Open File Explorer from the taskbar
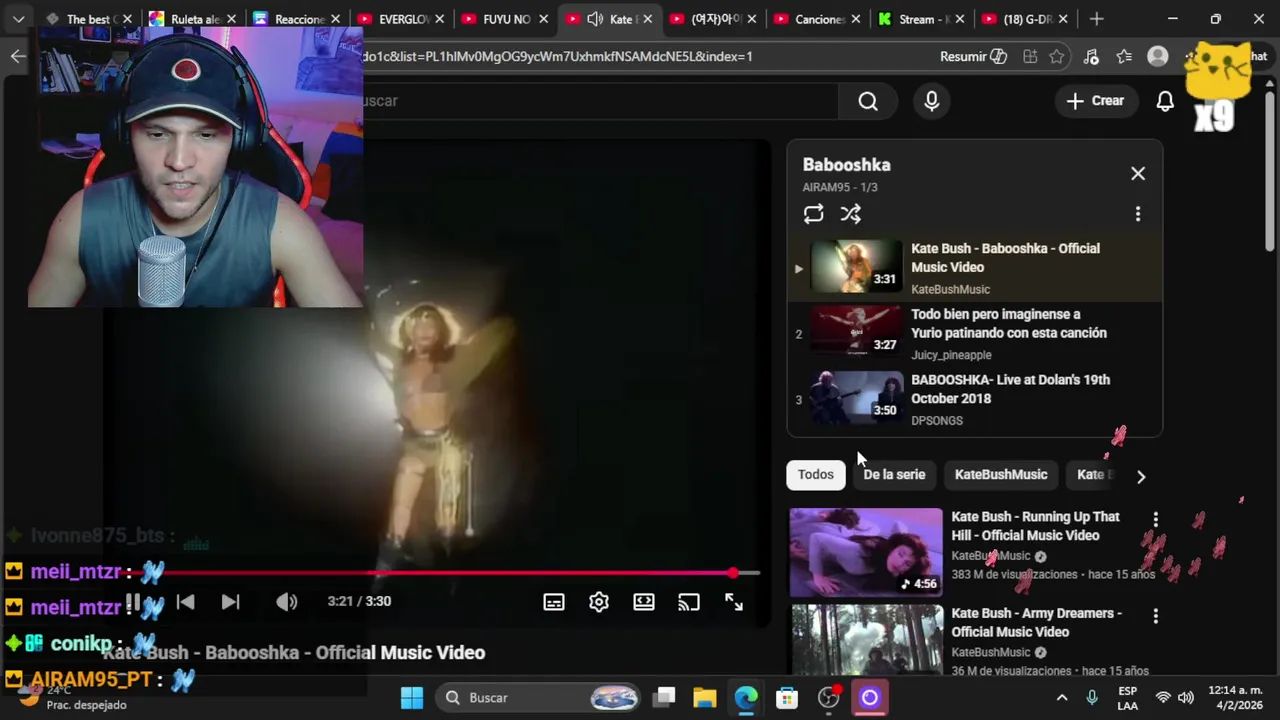Screen dimensions: 1280x720 click(705, 698)
